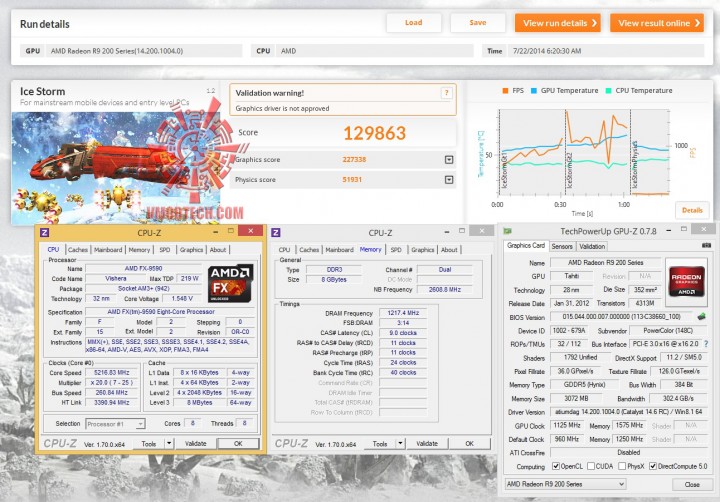Image resolution: width=720 pixels, height=502 pixels.
Task: Click the validation warning question mark icon
Action: click(x=446, y=93)
